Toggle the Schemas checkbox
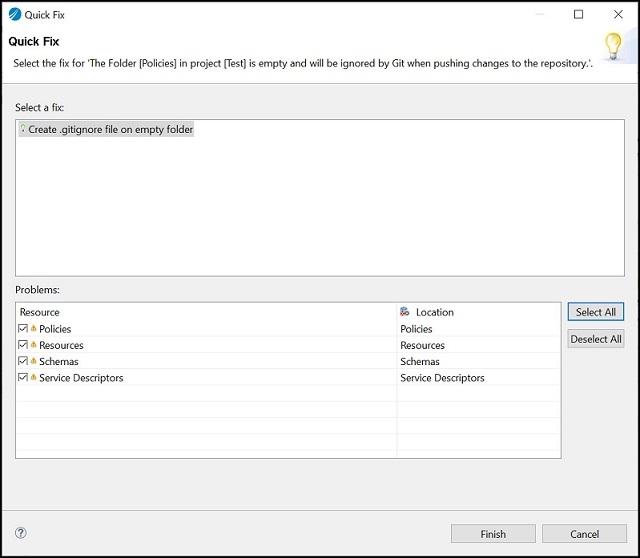This screenshot has width=640, height=558. [23, 362]
